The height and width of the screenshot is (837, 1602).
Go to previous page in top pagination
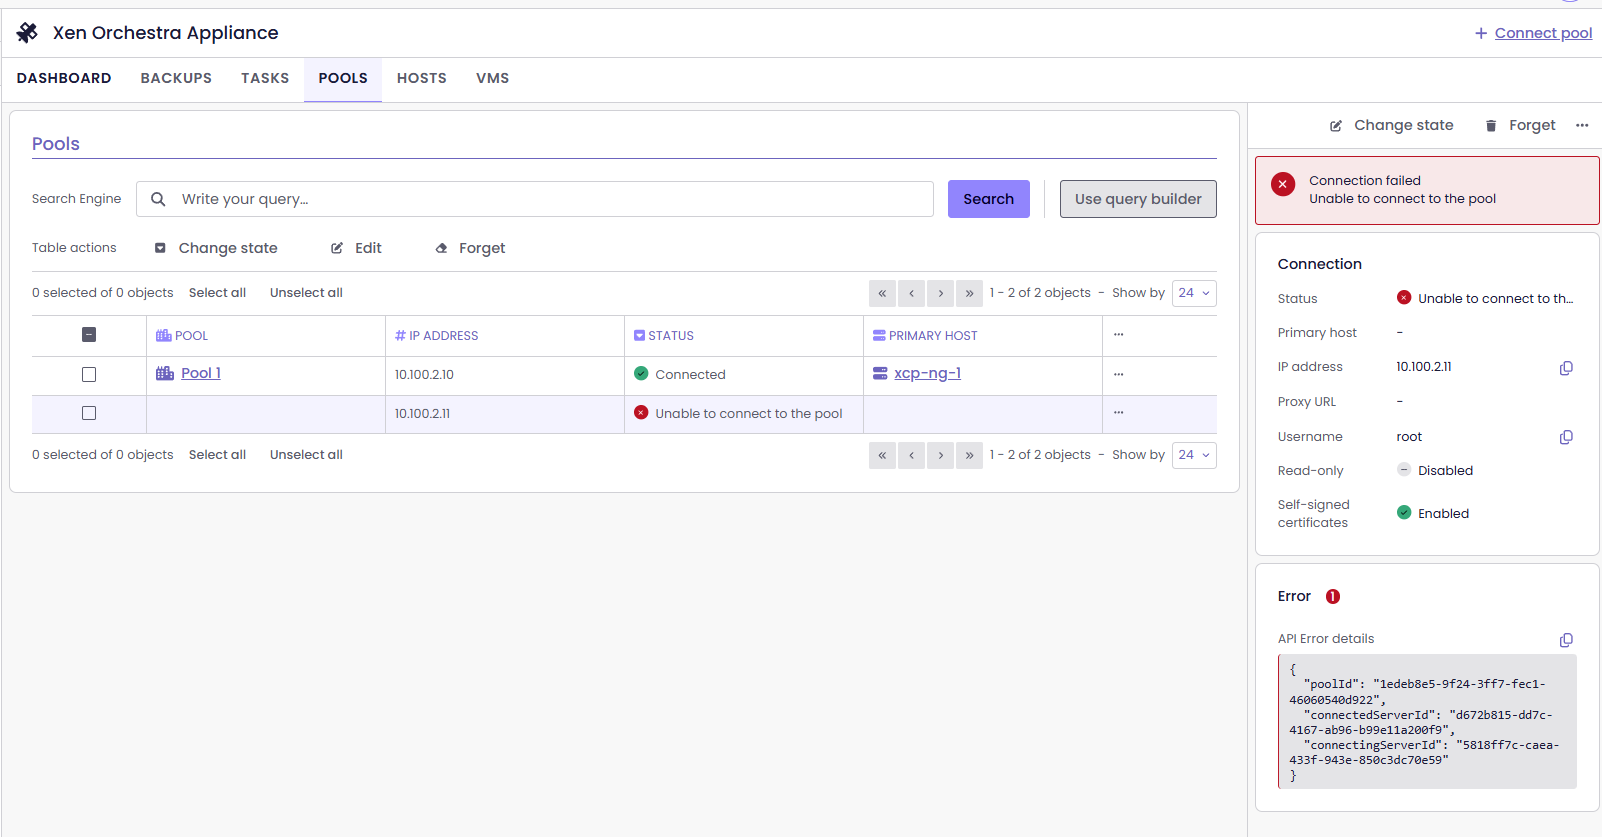(911, 293)
